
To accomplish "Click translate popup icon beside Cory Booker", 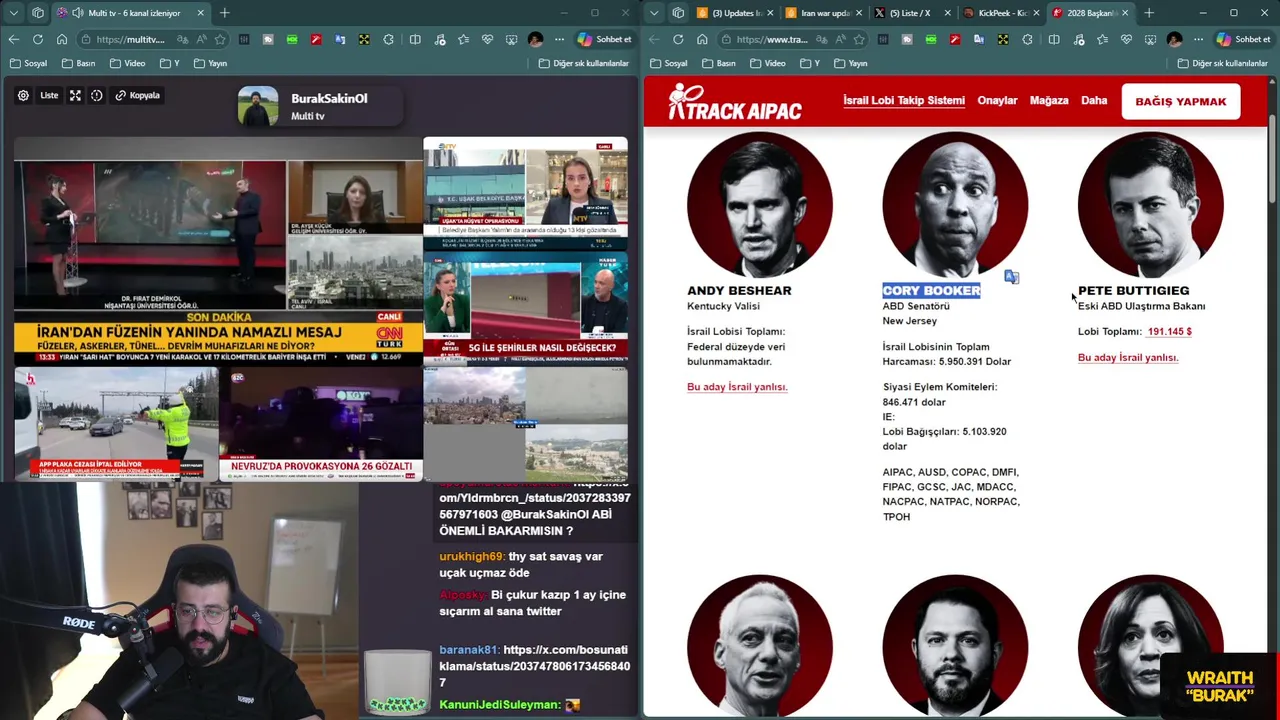I will 1011,277.
